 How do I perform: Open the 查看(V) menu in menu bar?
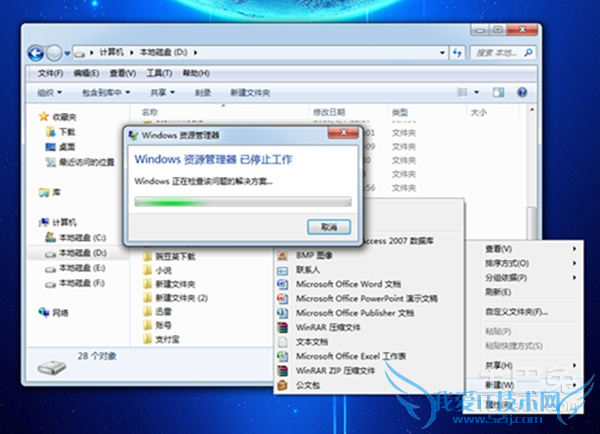tap(123, 73)
